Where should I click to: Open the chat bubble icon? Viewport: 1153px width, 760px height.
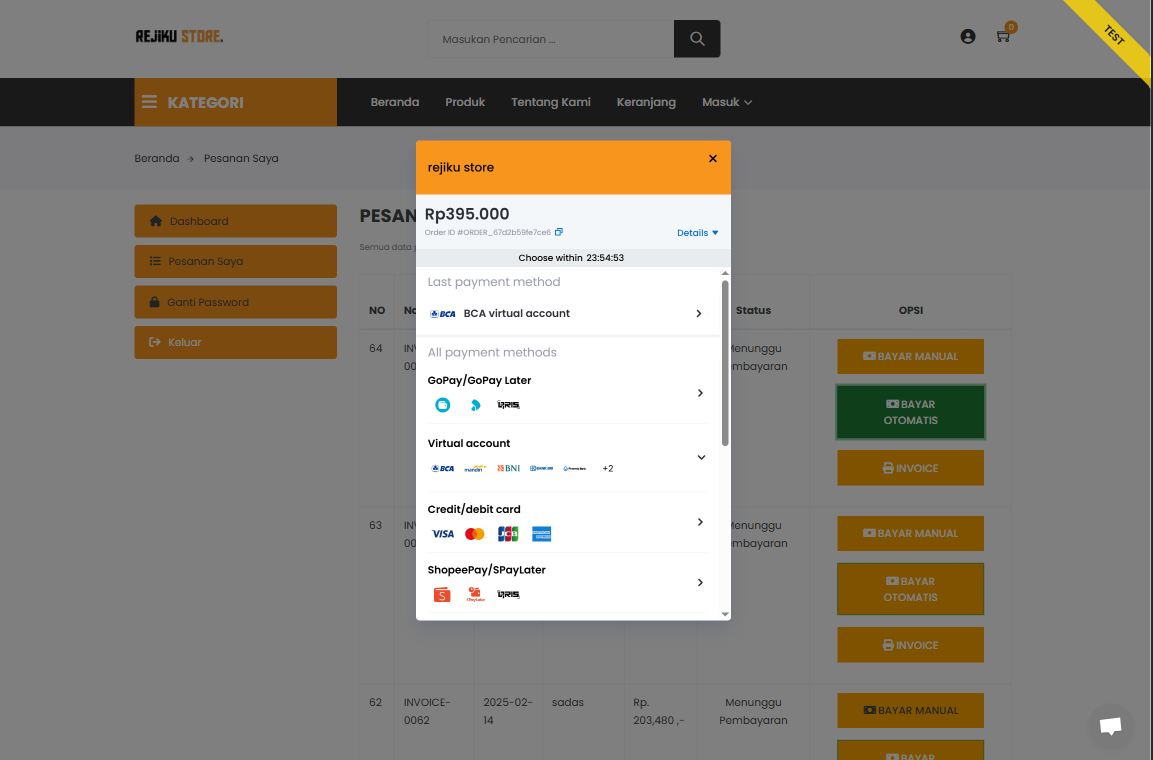pyautogui.click(x=1110, y=727)
